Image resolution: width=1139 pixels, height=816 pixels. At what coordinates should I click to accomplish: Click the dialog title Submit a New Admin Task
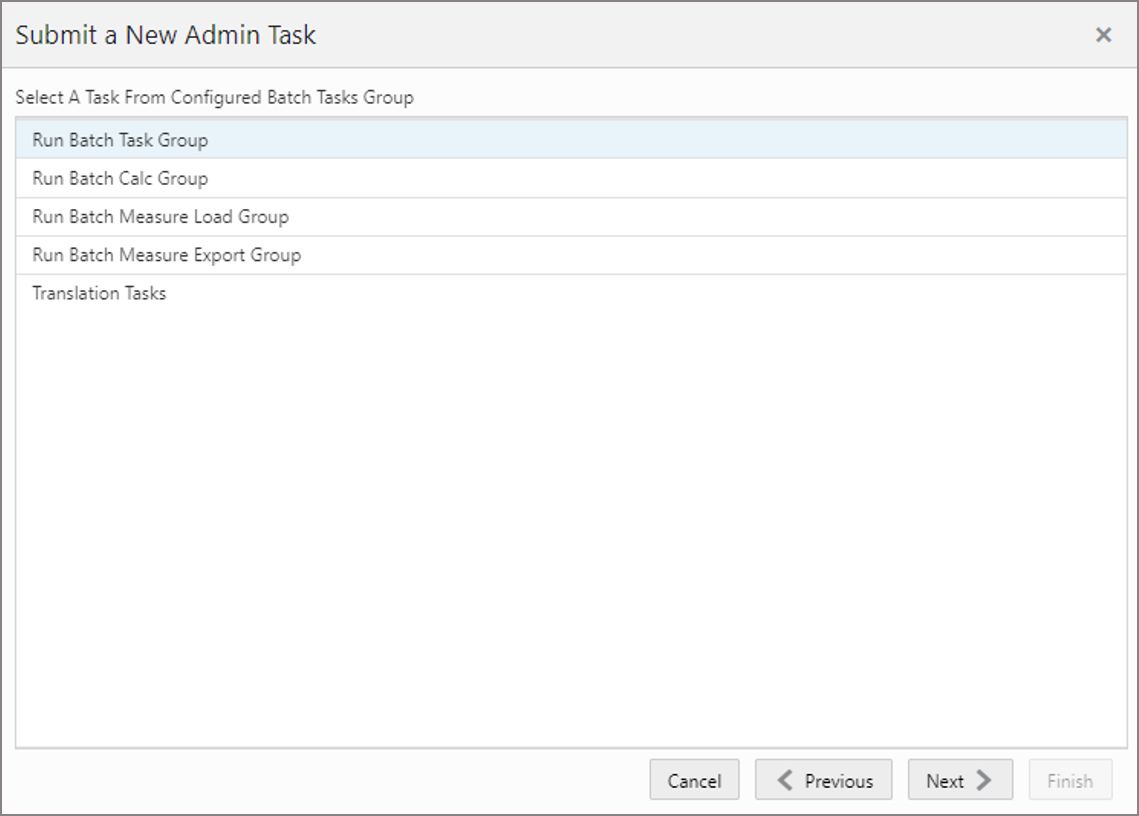point(167,34)
